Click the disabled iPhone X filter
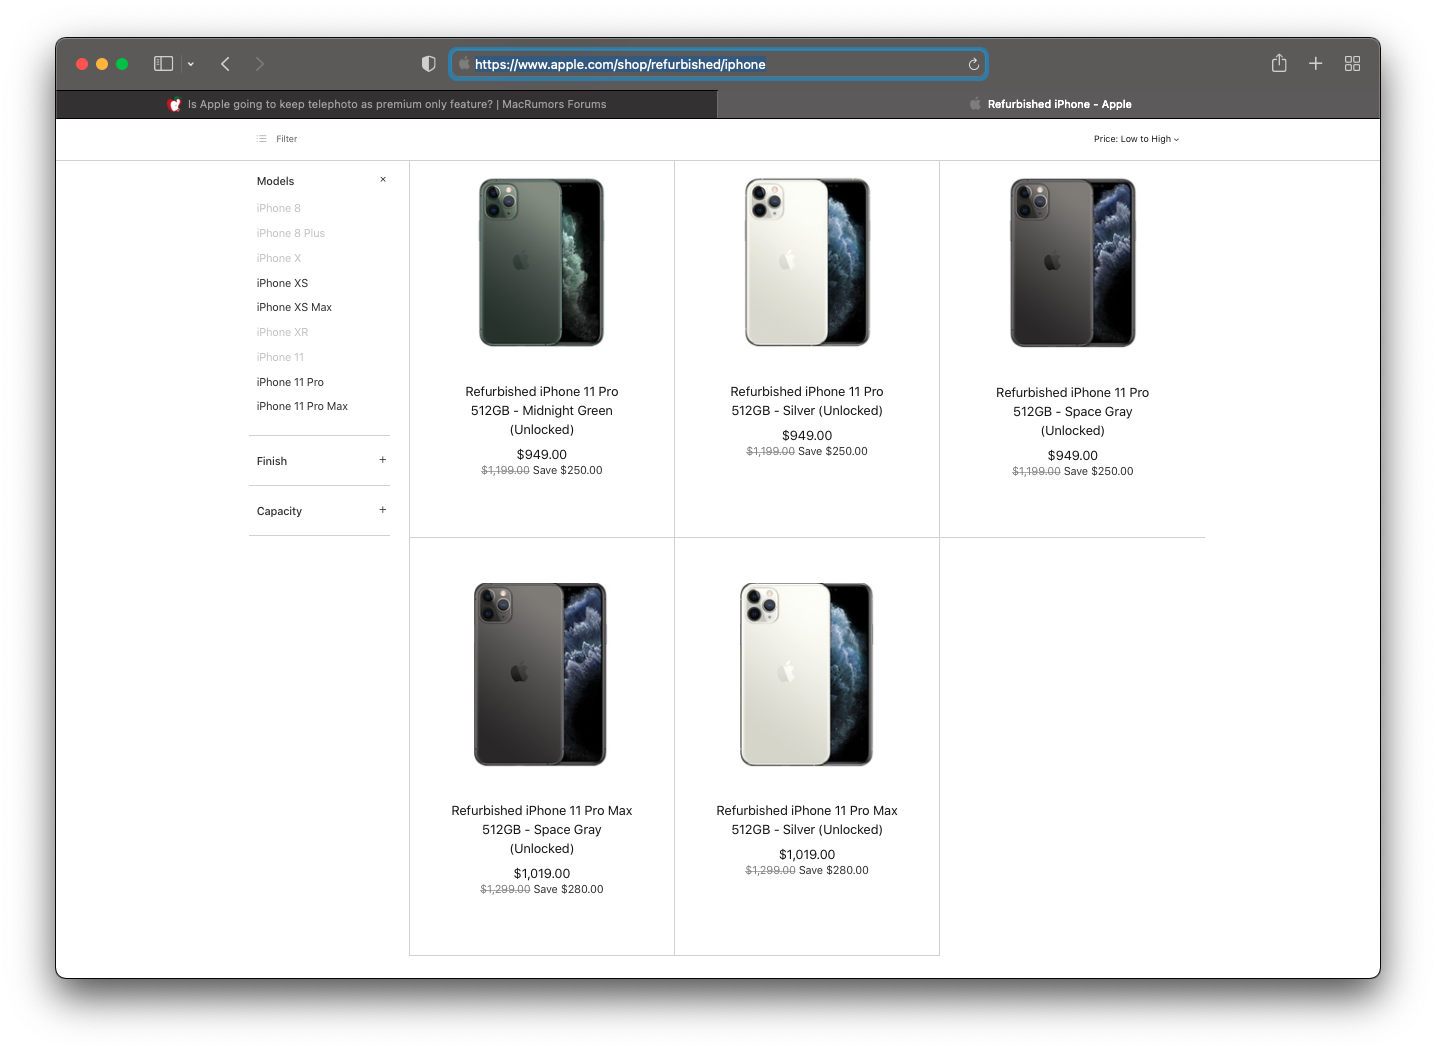 point(279,258)
